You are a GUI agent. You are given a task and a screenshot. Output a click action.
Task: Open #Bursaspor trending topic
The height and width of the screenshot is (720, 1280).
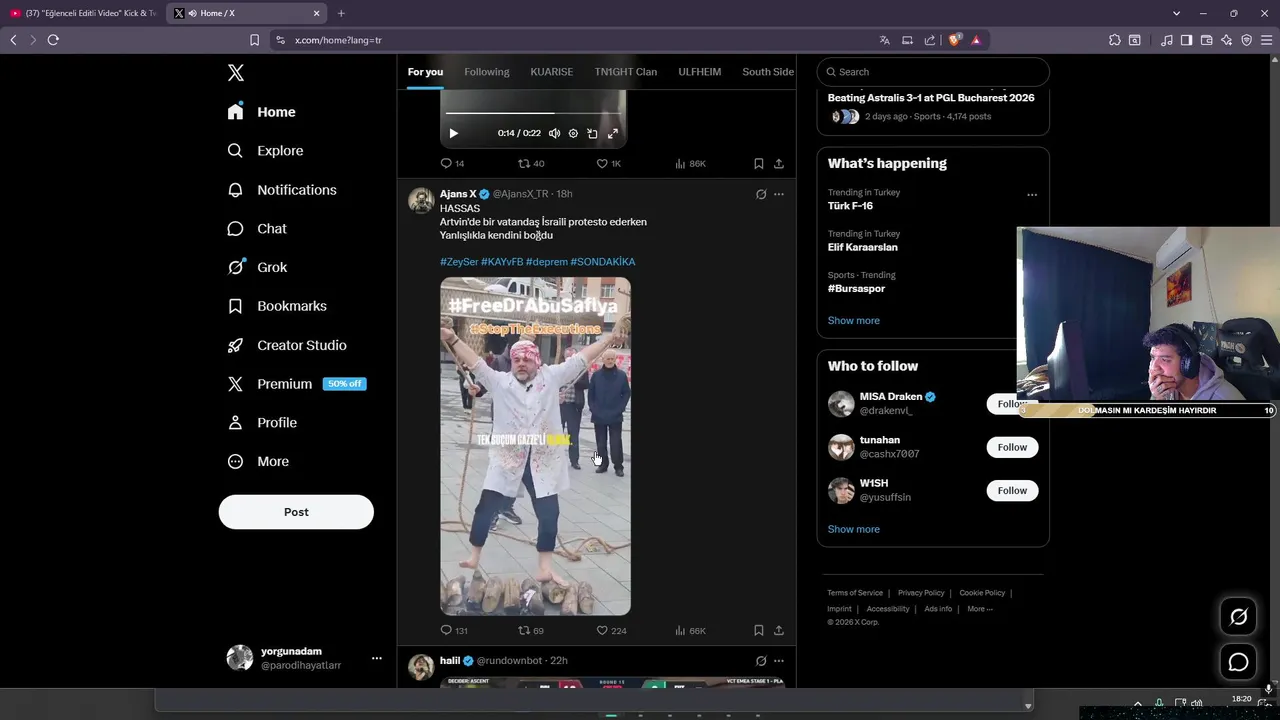pyautogui.click(x=856, y=289)
